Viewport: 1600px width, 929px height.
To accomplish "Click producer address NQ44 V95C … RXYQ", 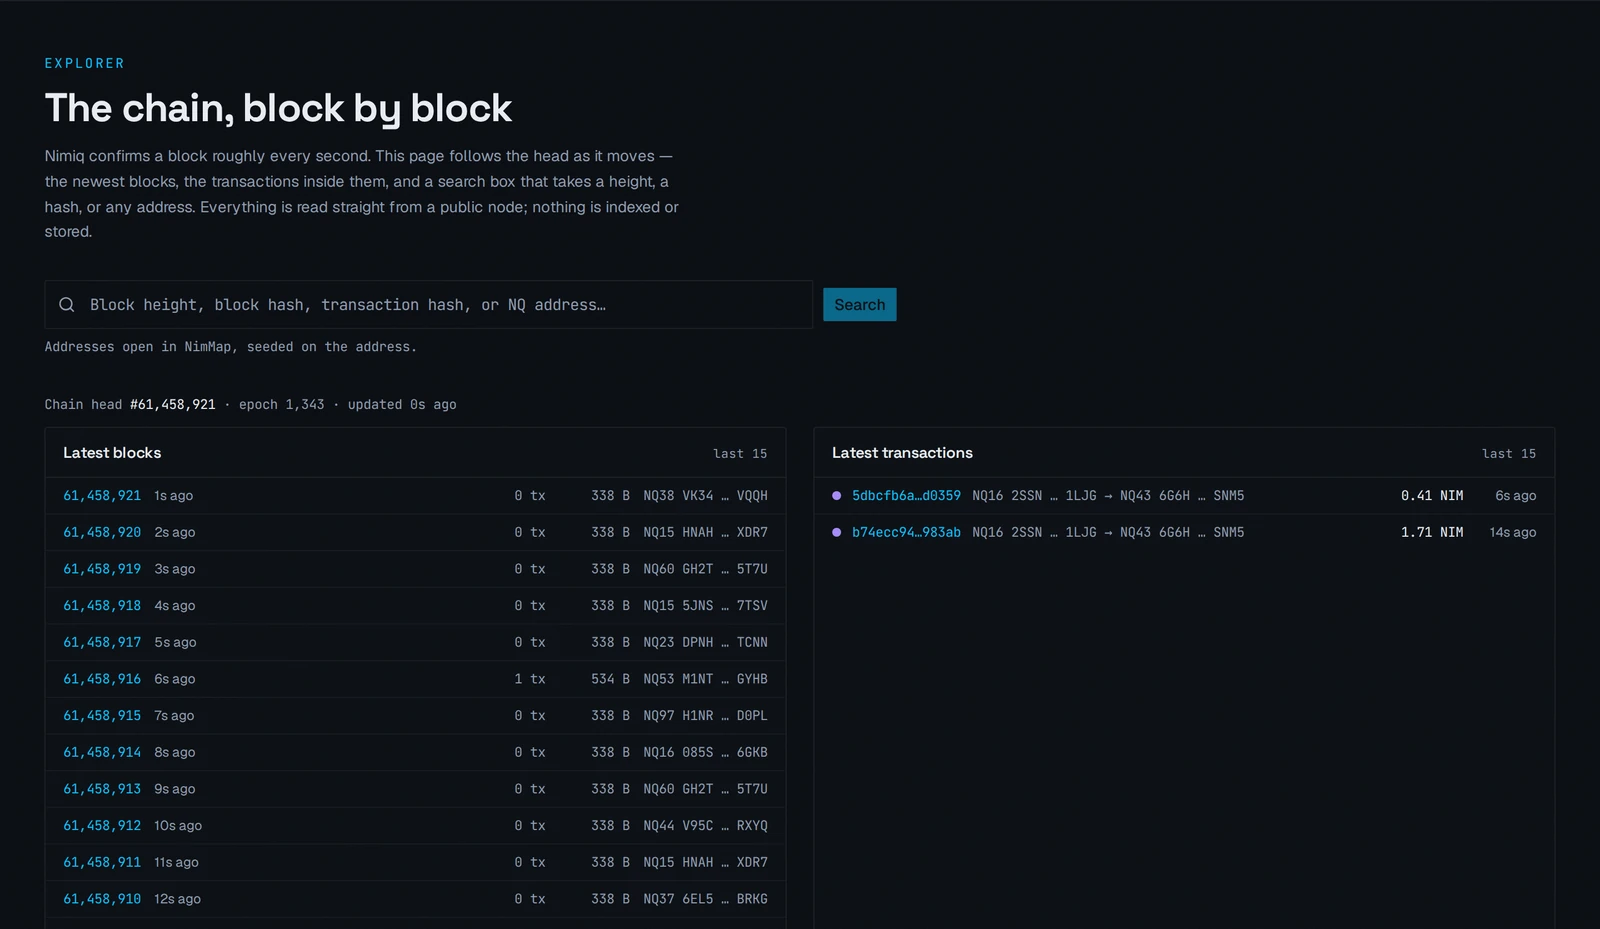I will (705, 826).
